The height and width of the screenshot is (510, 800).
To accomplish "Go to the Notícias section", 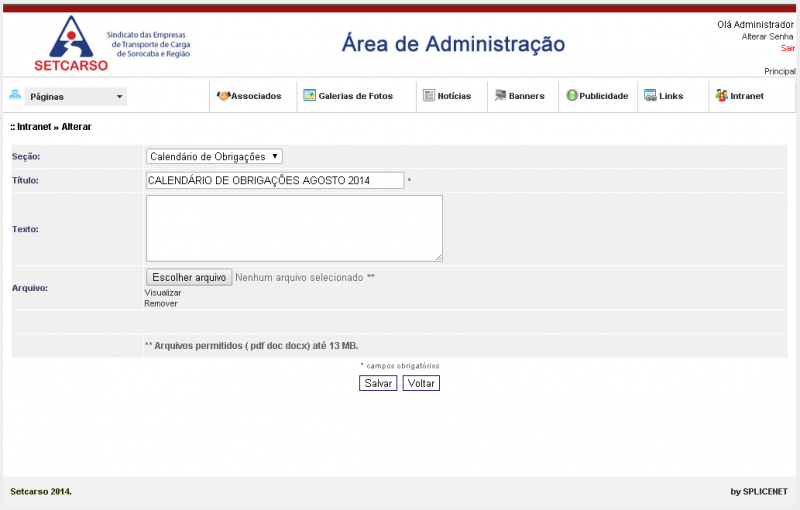I will (454, 96).
